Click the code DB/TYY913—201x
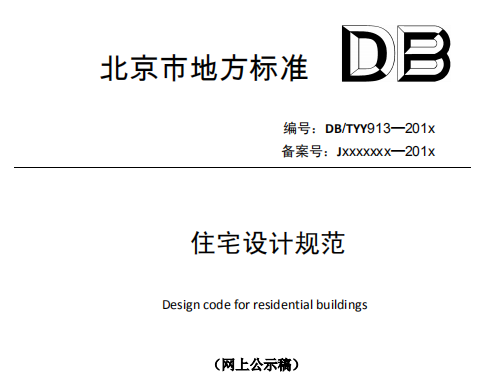 coord(380,128)
